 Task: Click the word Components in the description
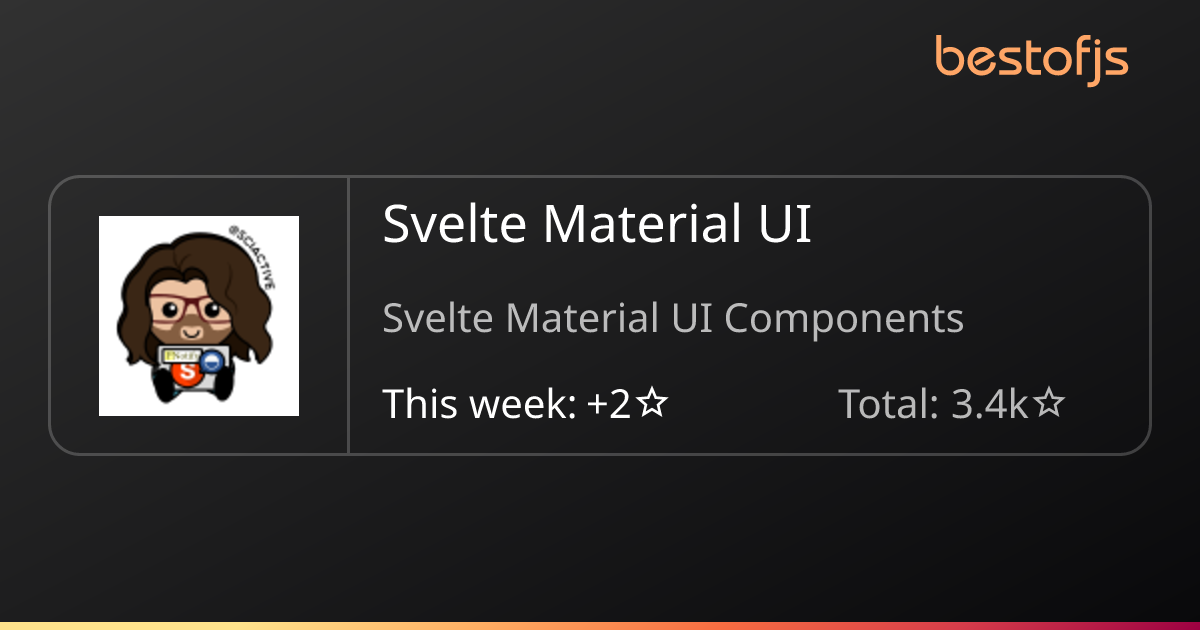[x=844, y=319]
